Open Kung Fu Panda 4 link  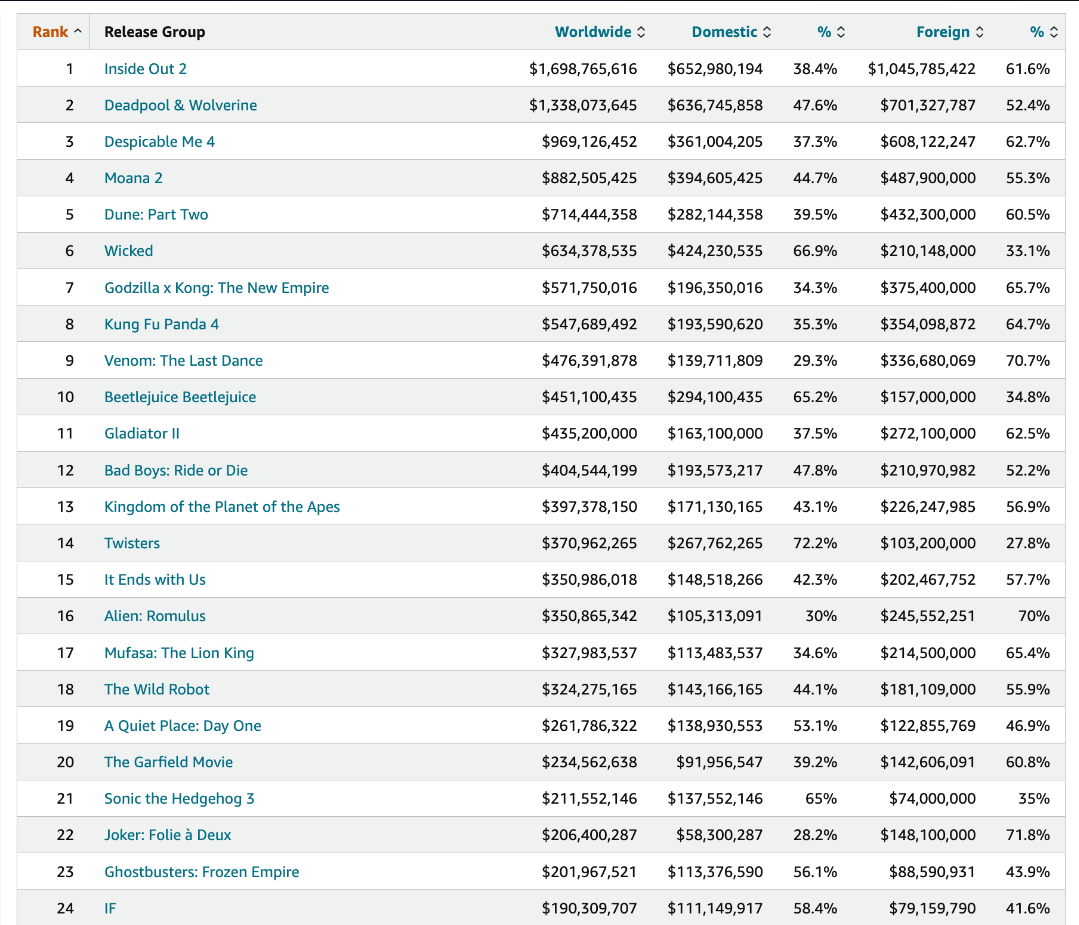(x=161, y=324)
